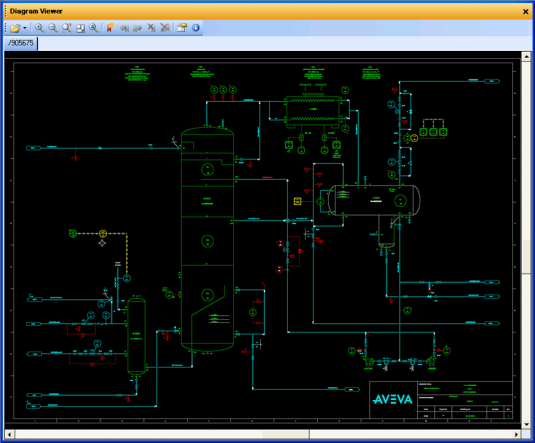Click the delete bookmark icon
The height and width of the screenshot is (443, 535).
(151, 28)
